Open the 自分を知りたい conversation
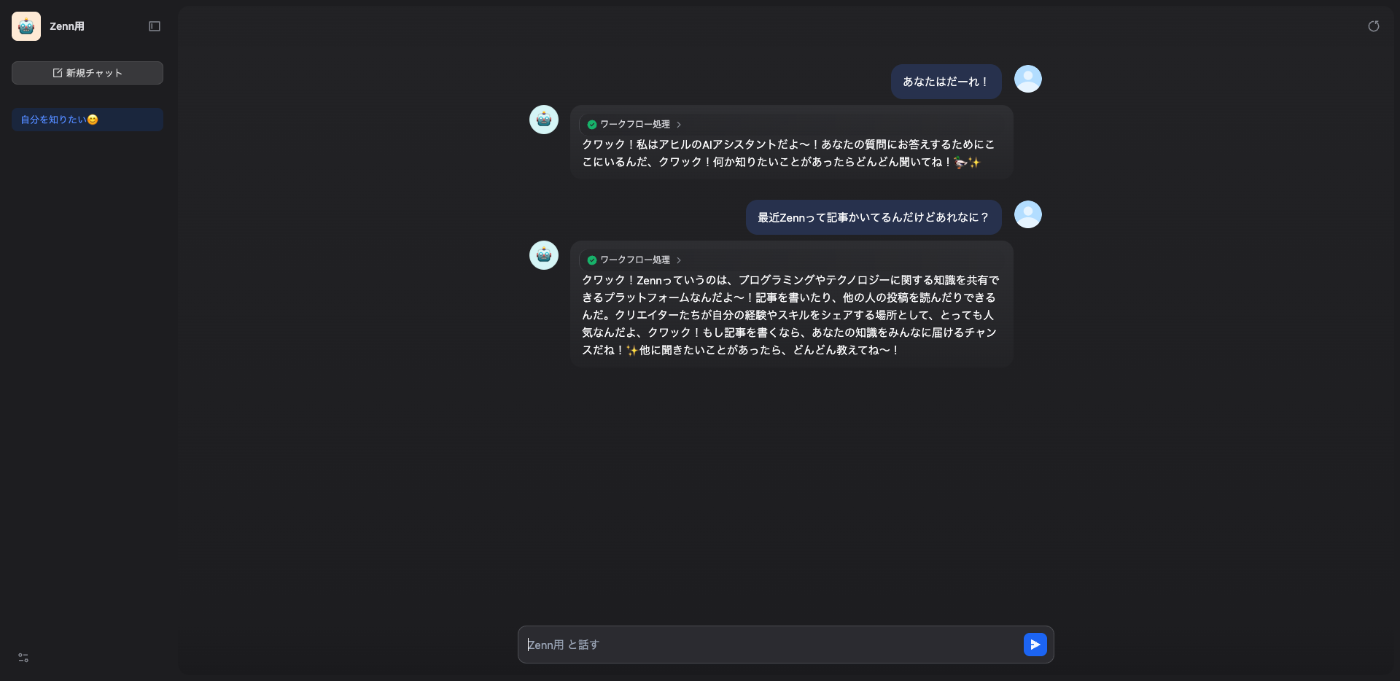The width and height of the screenshot is (1400, 681). pos(87,120)
